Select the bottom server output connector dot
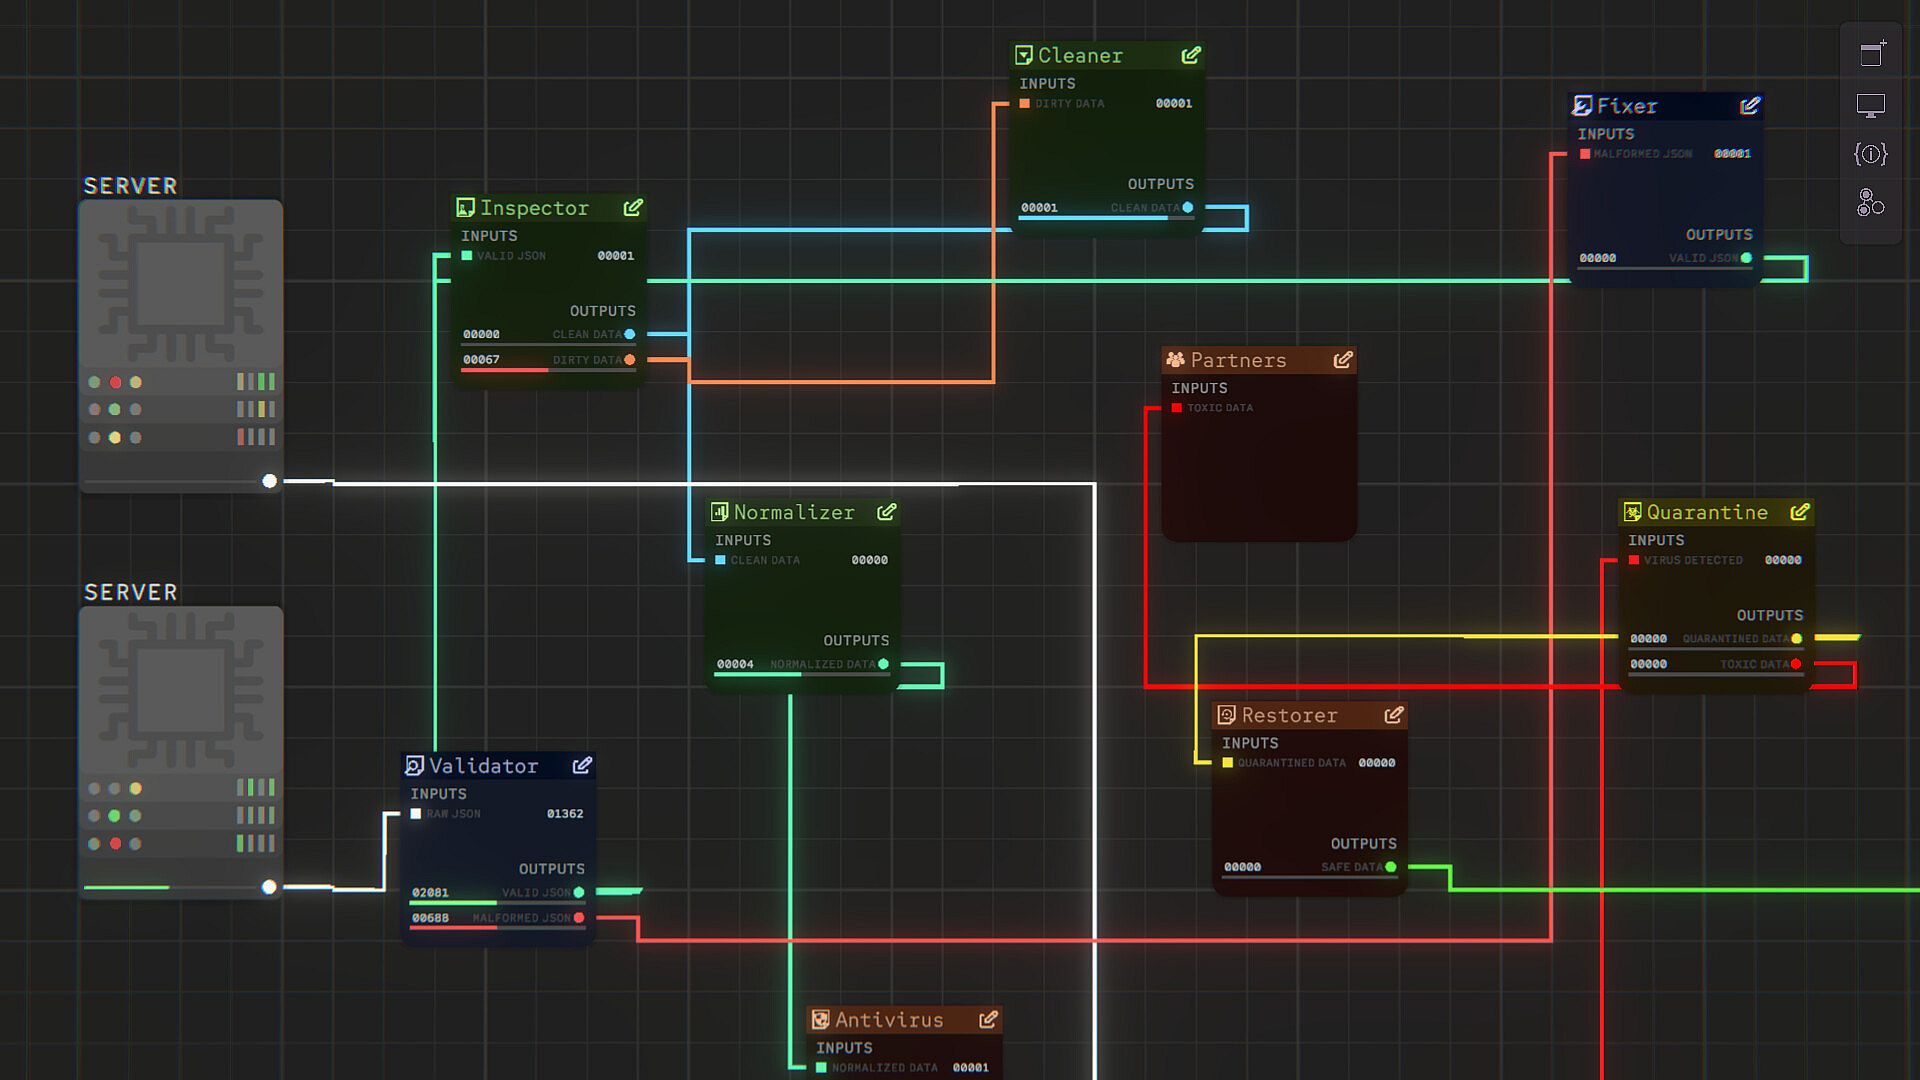The width and height of the screenshot is (1920, 1080). coord(269,888)
